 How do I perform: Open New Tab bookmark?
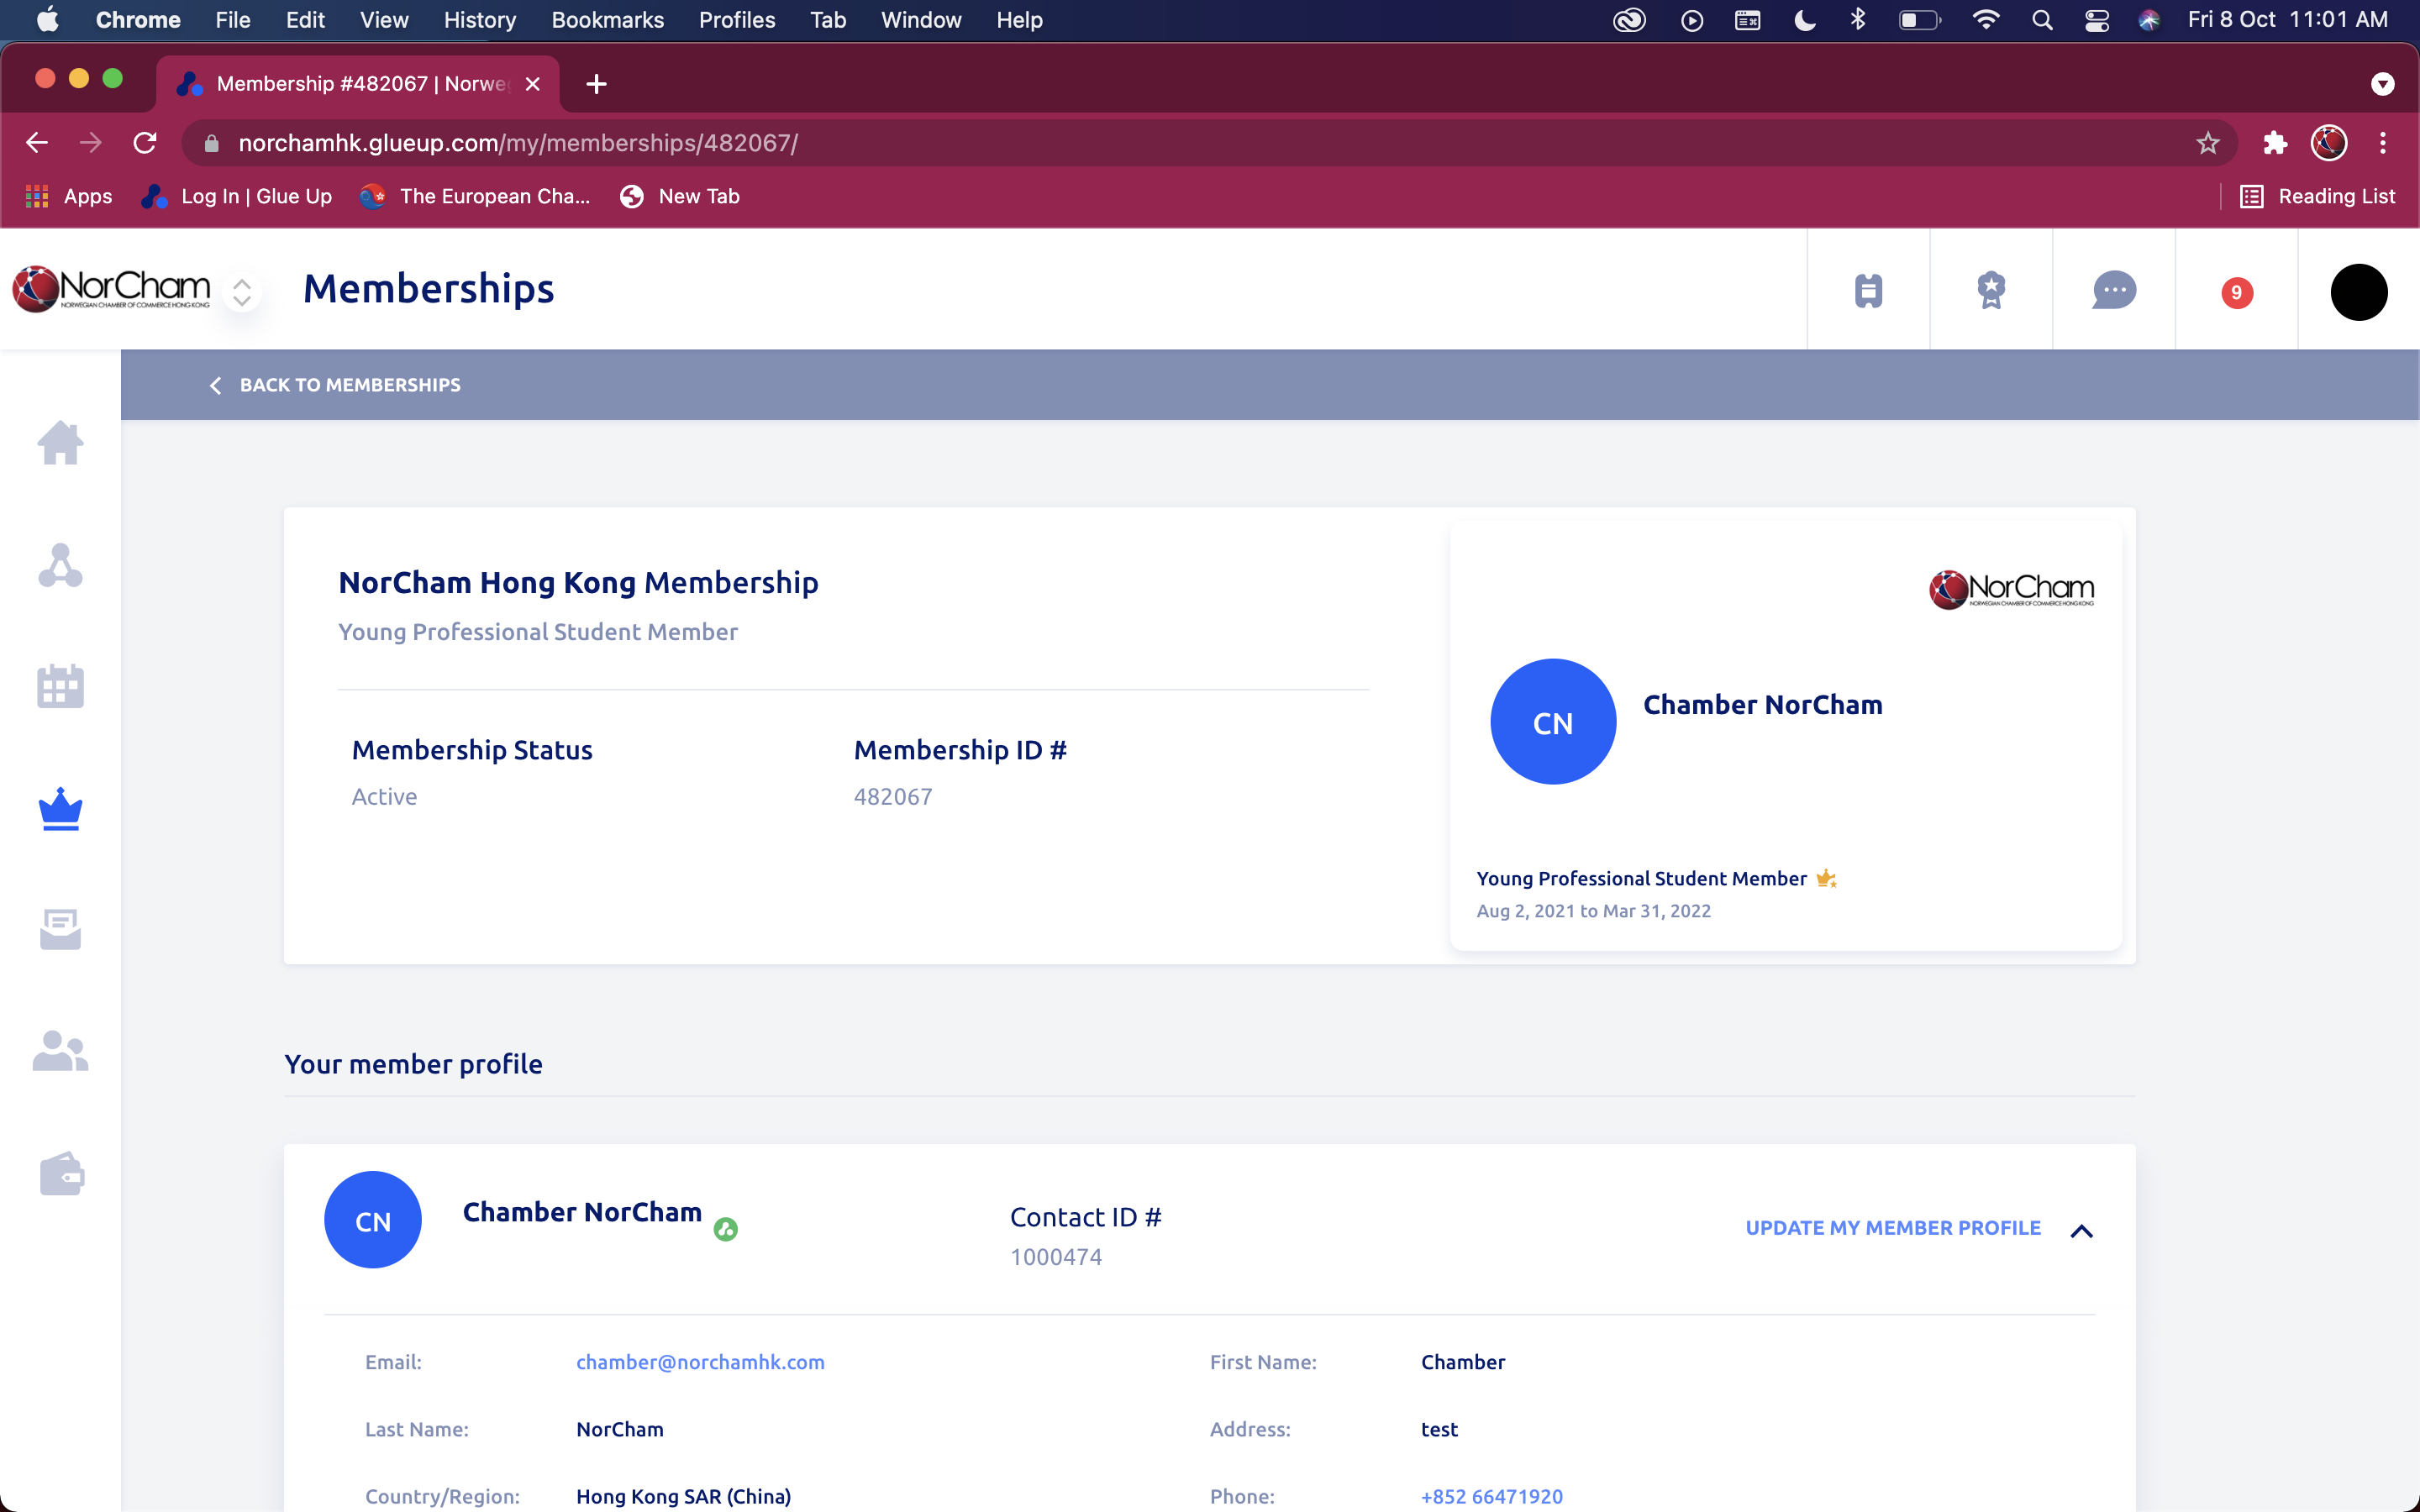pyautogui.click(x=679, y=196)
